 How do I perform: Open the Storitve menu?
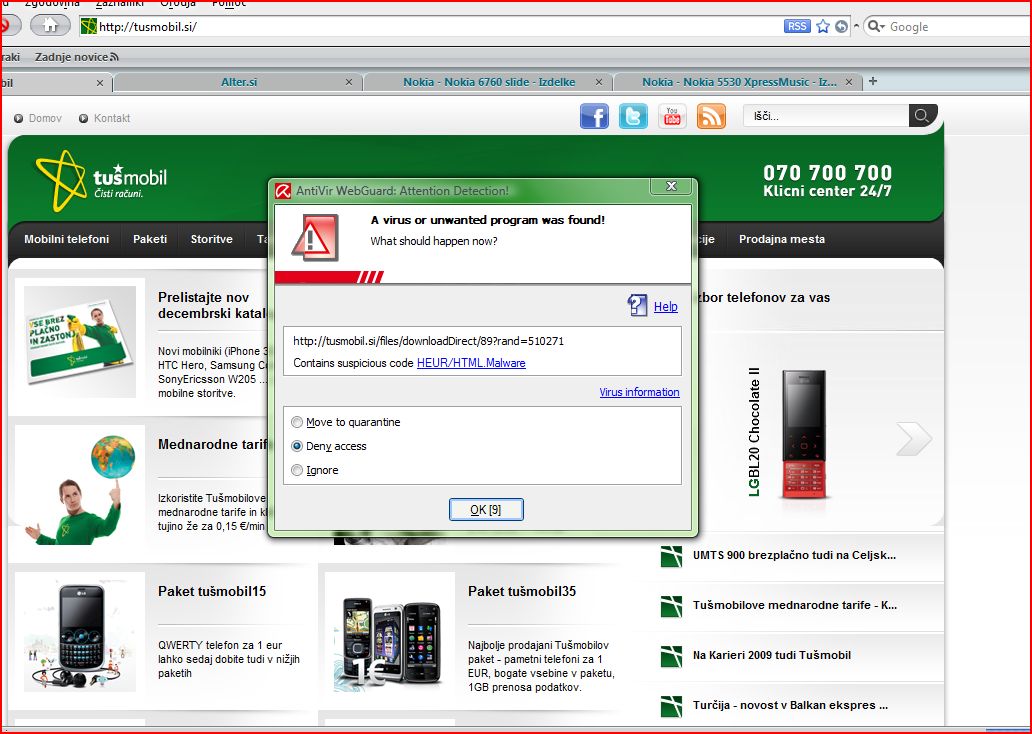[211, 239]
